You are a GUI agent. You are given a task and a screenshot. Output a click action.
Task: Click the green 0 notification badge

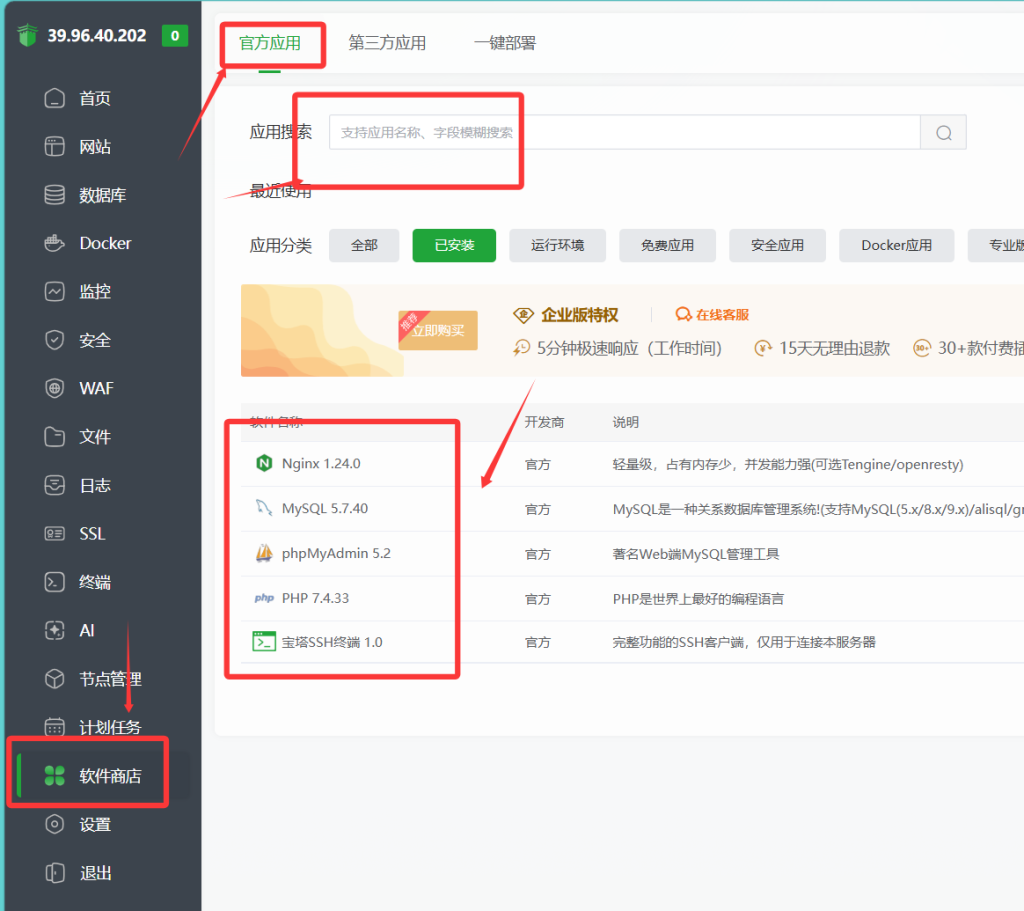[175, 35]
